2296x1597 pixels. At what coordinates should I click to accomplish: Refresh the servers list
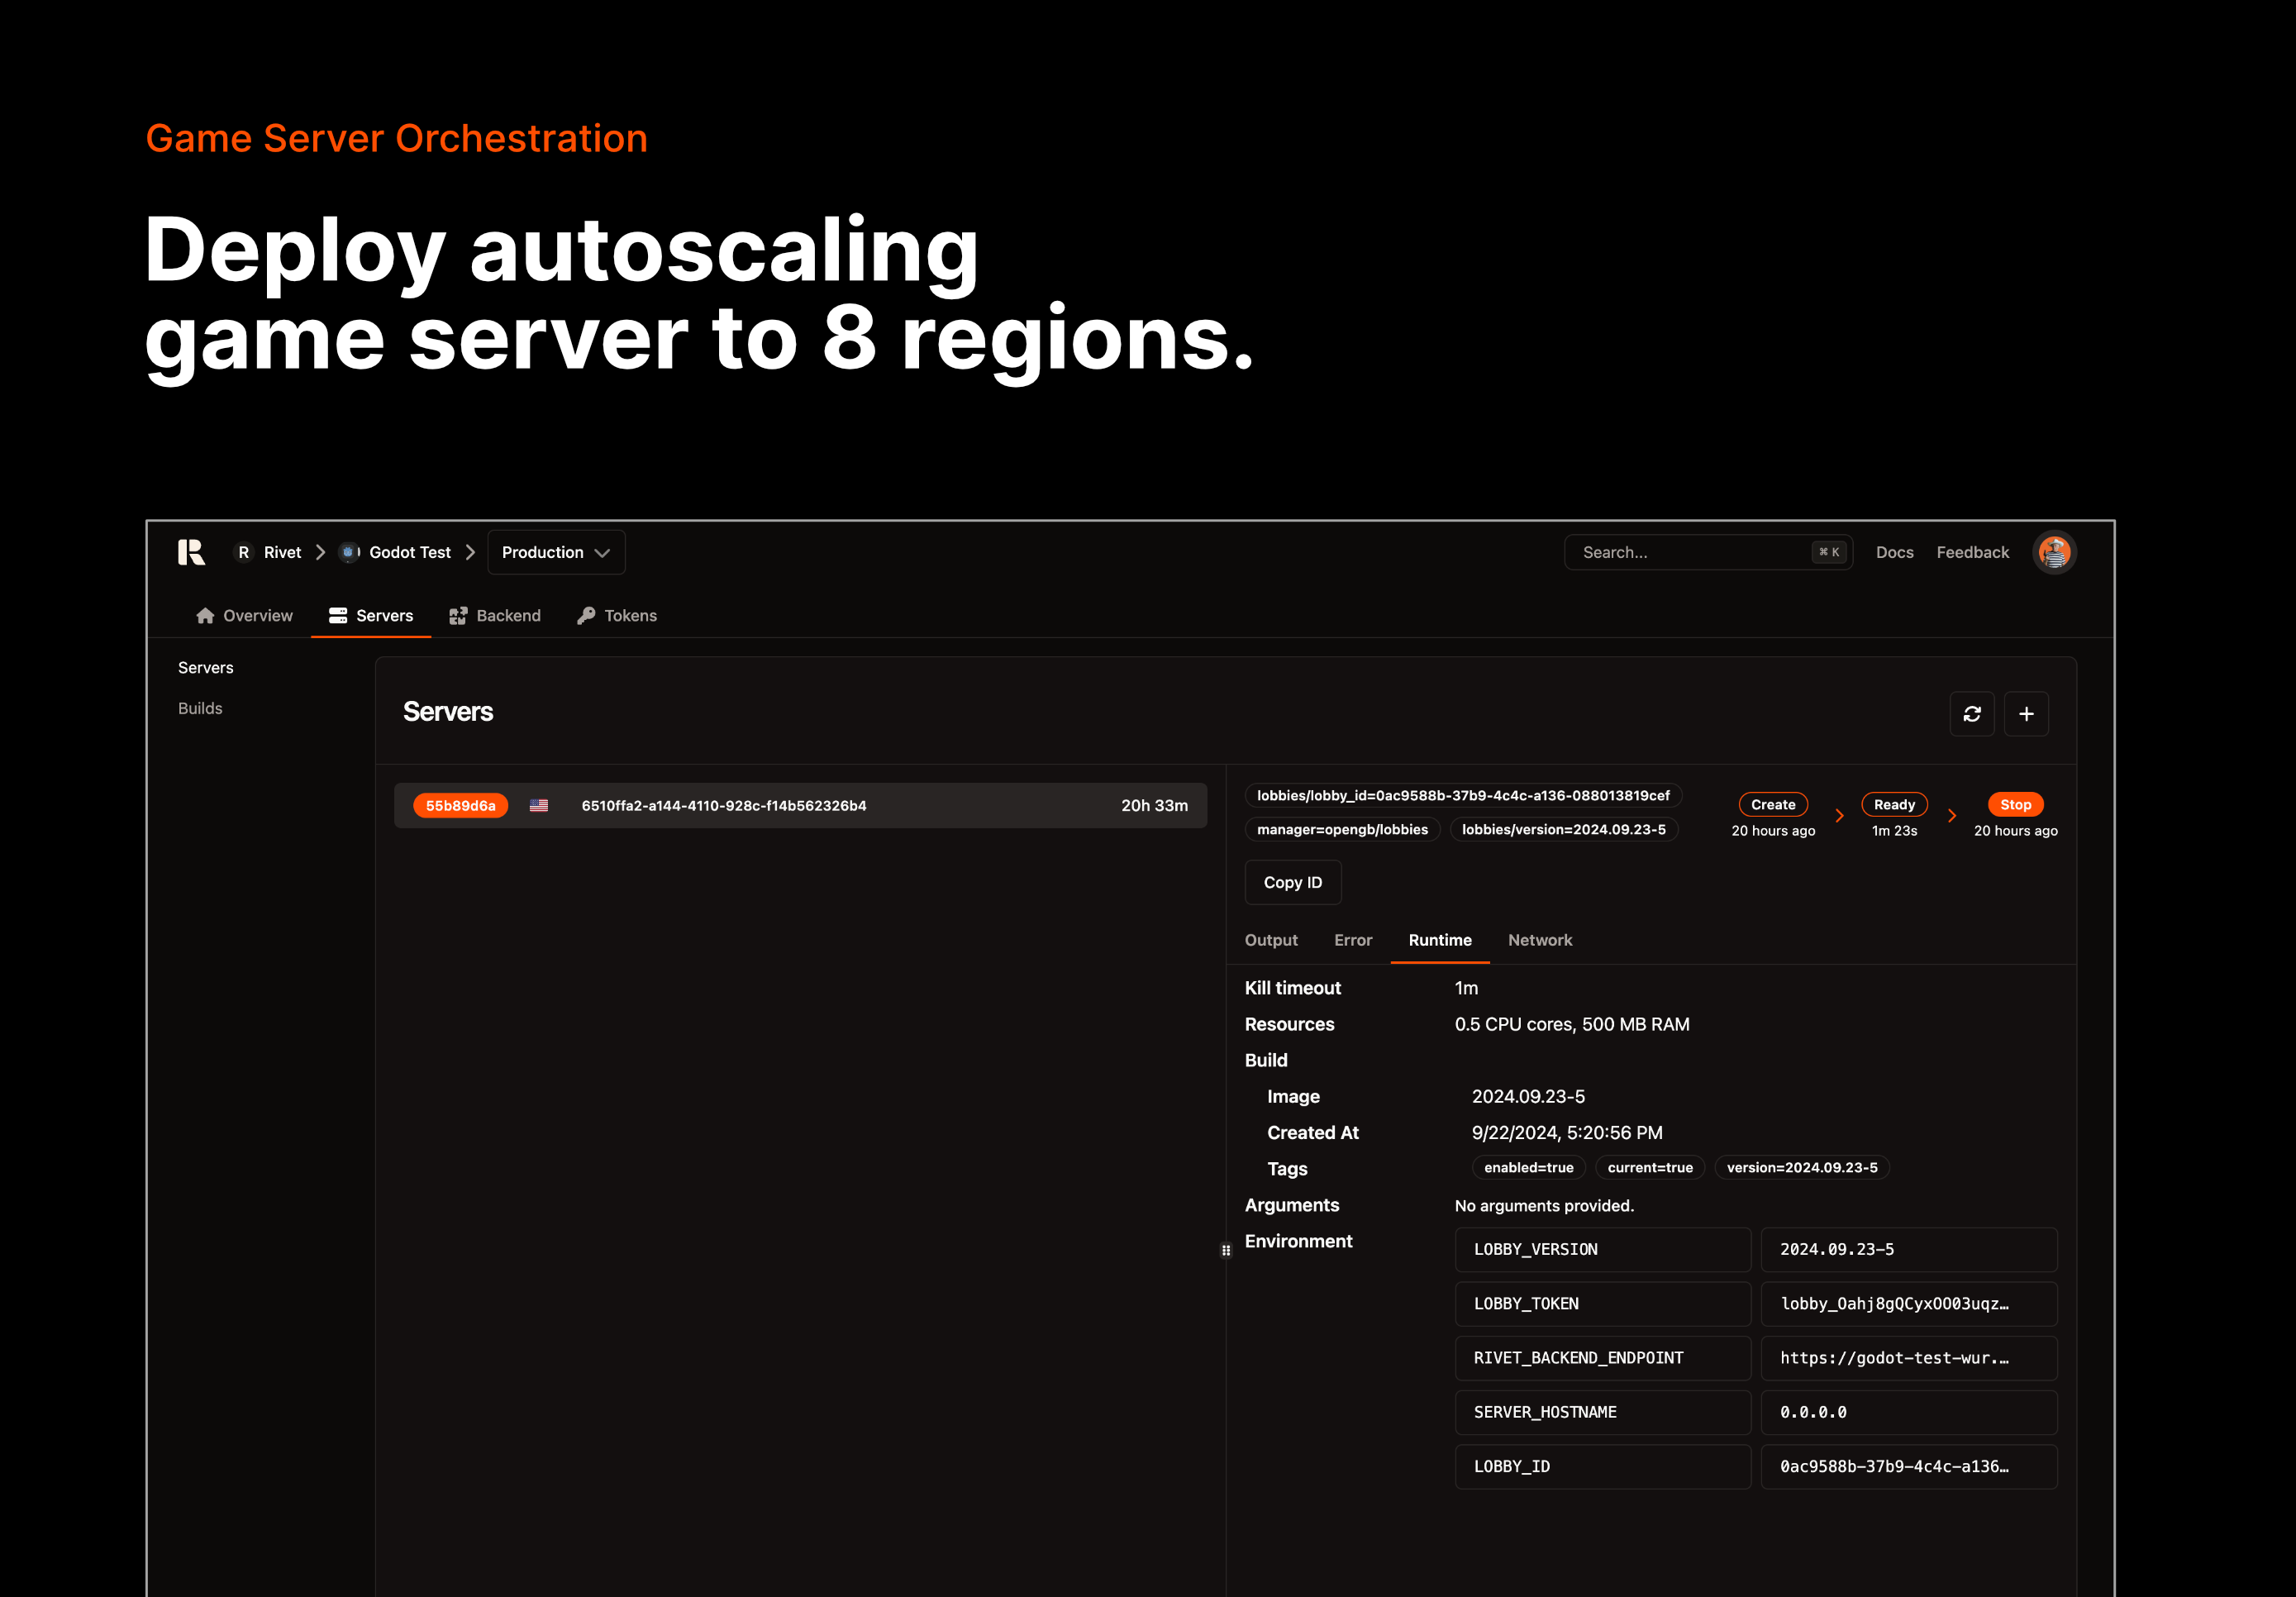1971,713
